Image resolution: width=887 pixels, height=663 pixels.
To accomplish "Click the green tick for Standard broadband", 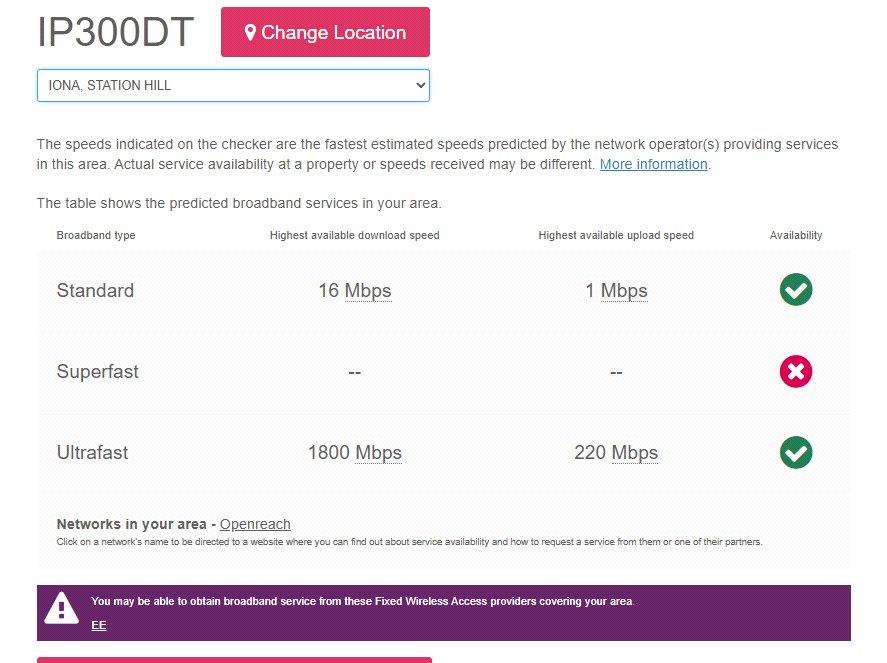I will click(x=795, y=290).
